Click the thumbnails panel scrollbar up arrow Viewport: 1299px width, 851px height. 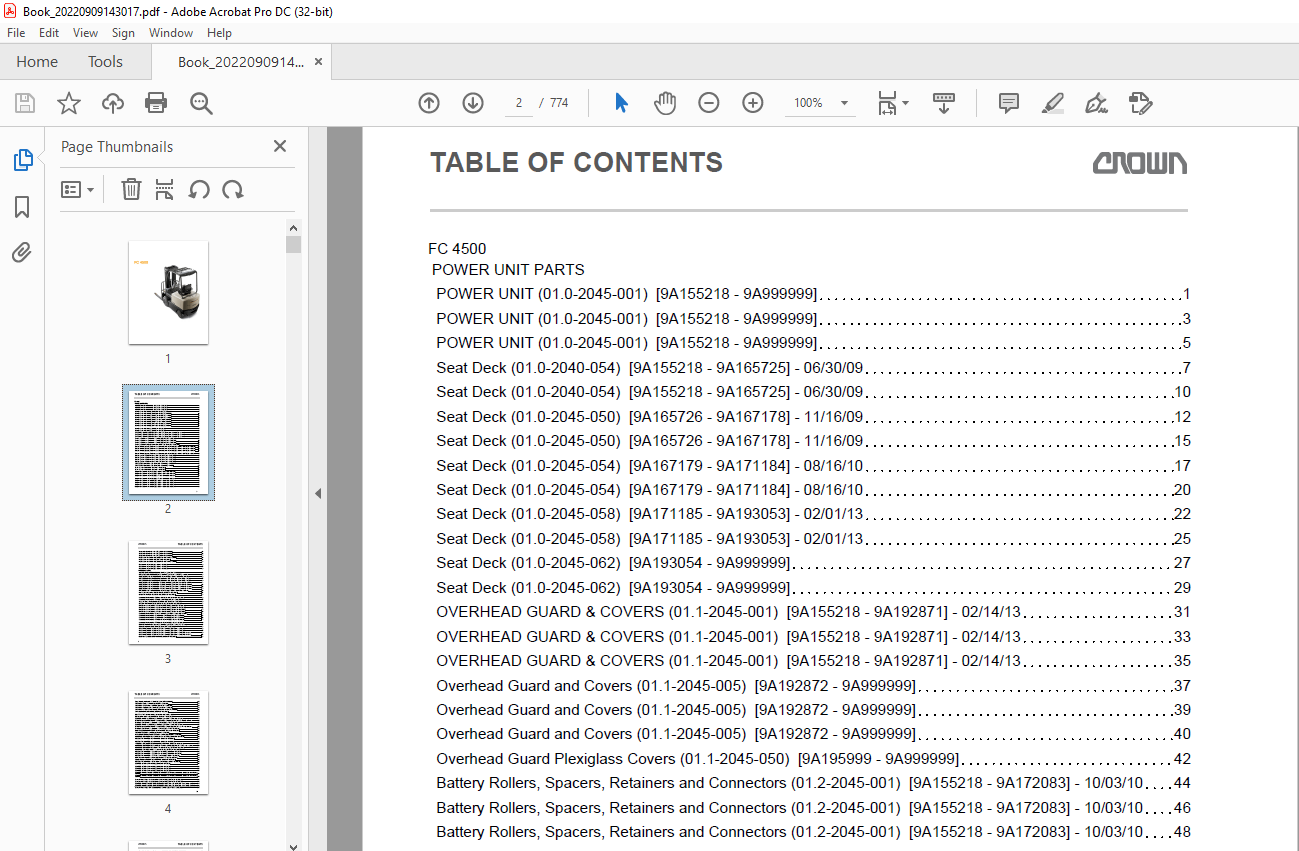click(293, 228)
